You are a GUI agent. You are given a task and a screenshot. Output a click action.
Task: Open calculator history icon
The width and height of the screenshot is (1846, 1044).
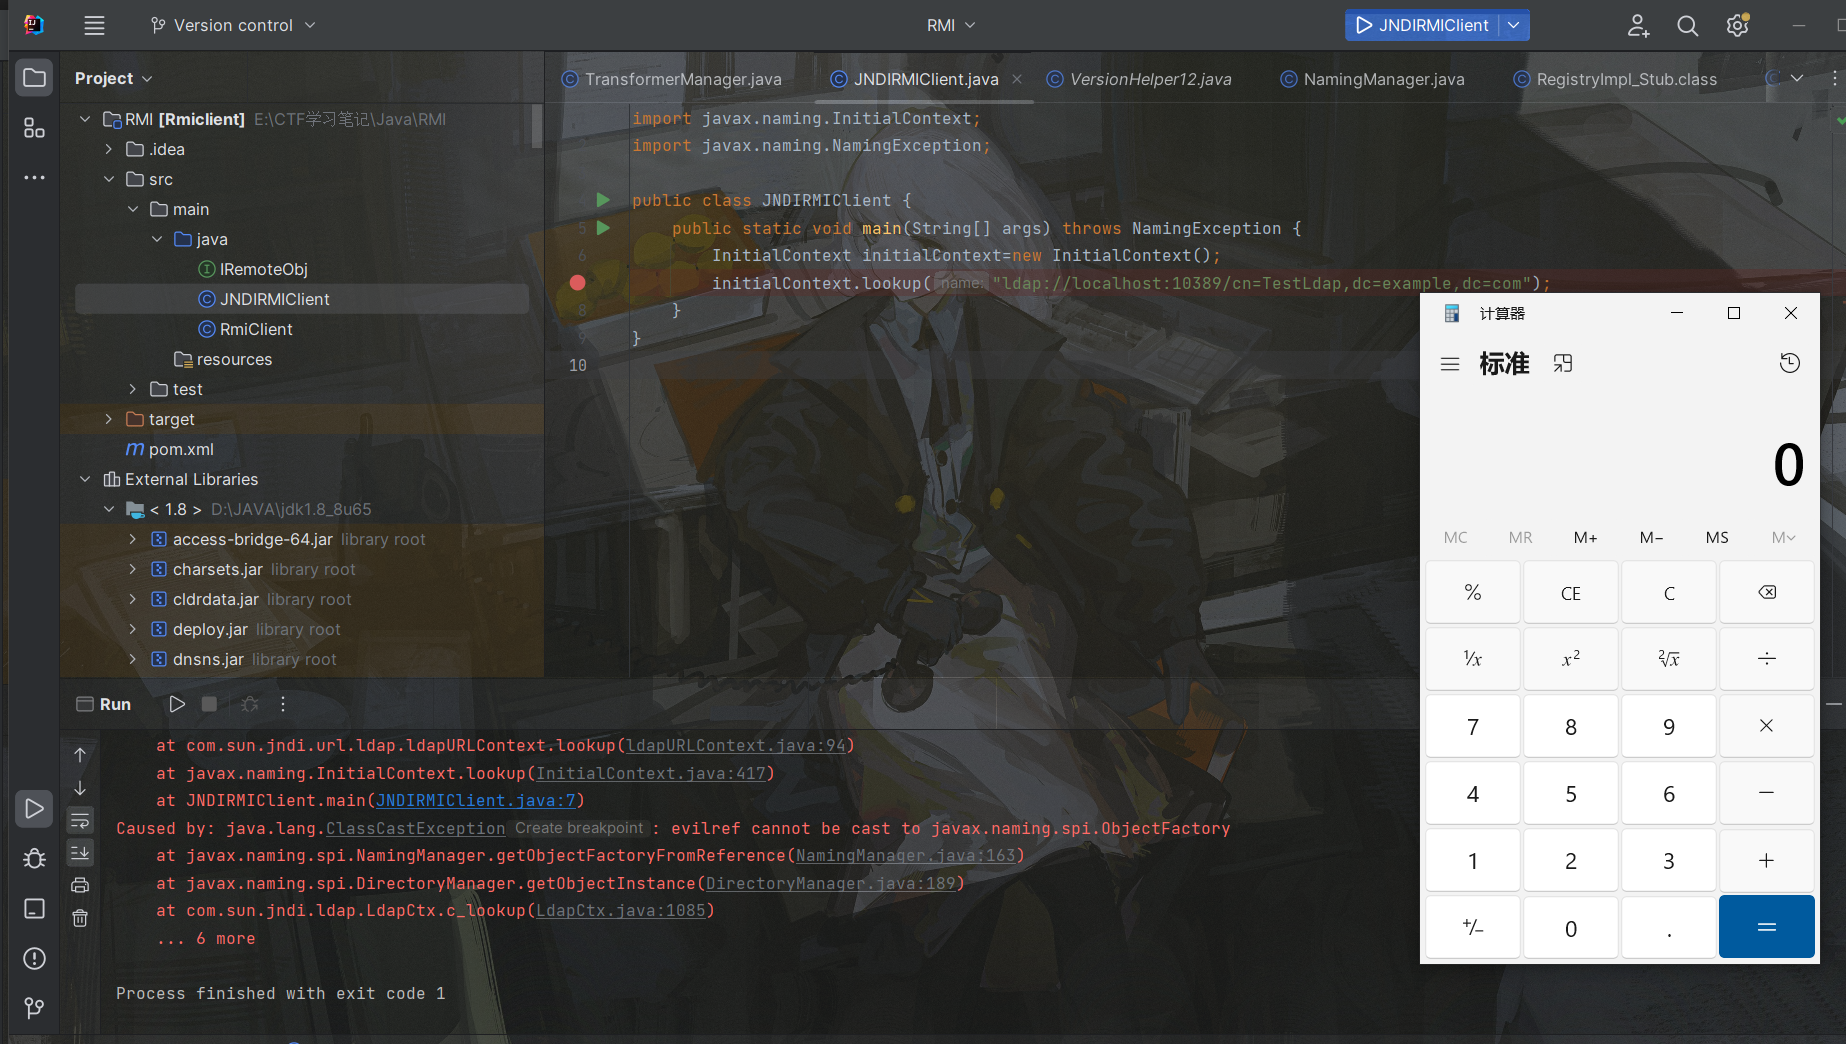(1790, 363)
